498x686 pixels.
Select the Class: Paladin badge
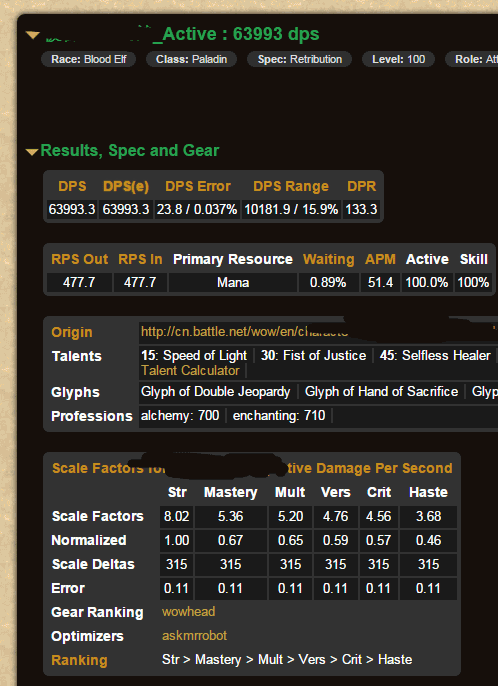191,60
